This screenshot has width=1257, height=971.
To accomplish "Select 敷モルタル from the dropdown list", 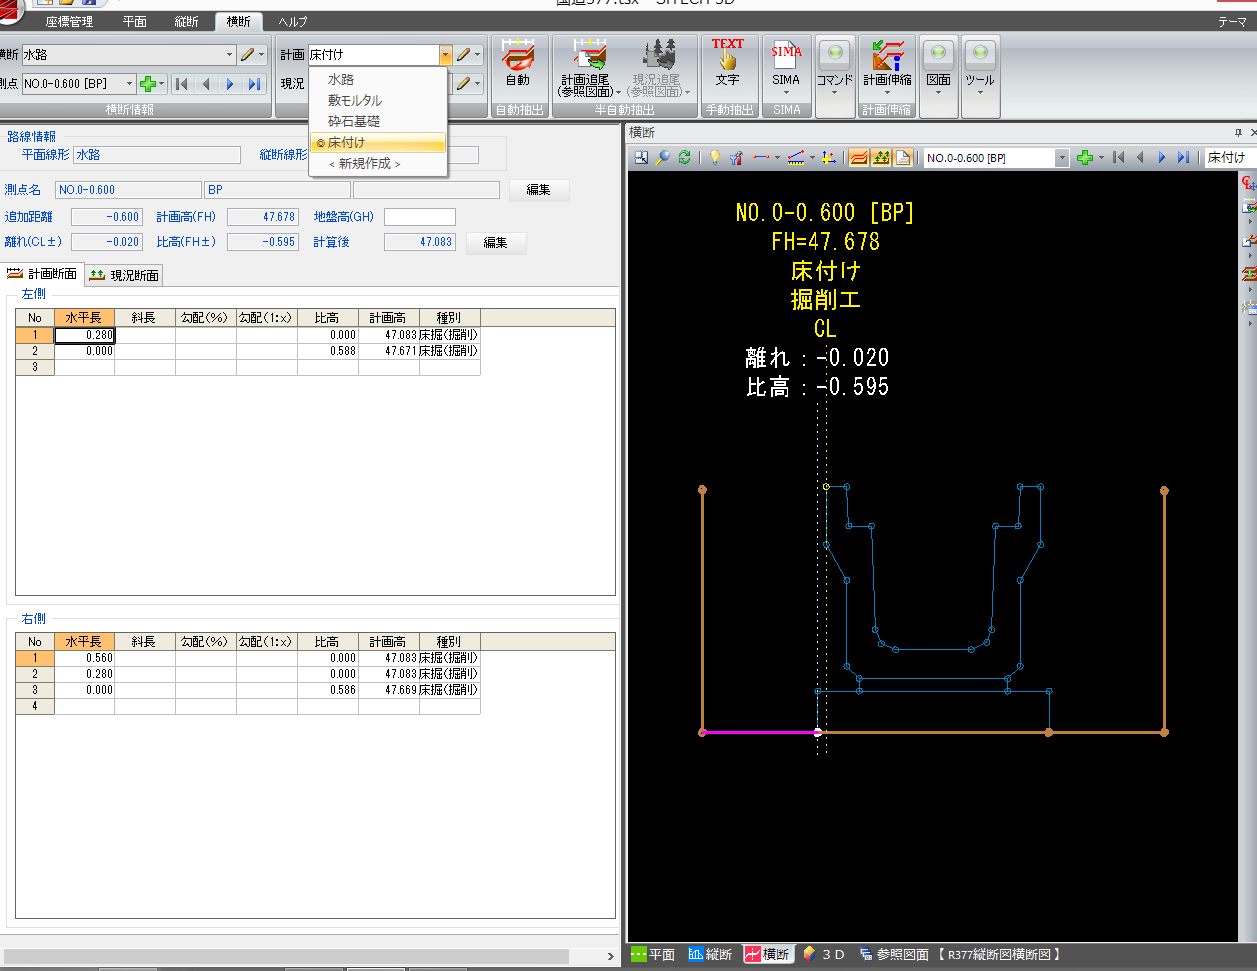I will coord(378,100).
